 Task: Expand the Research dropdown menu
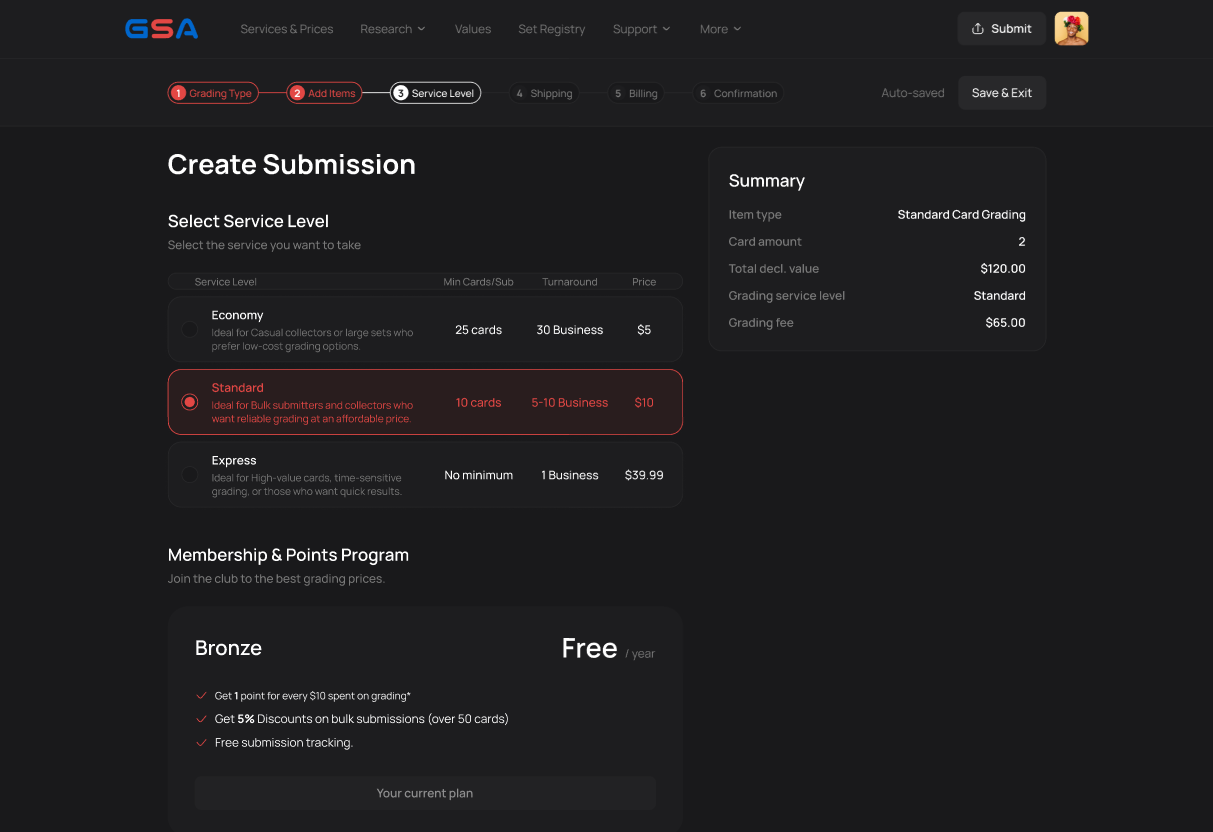393,29
